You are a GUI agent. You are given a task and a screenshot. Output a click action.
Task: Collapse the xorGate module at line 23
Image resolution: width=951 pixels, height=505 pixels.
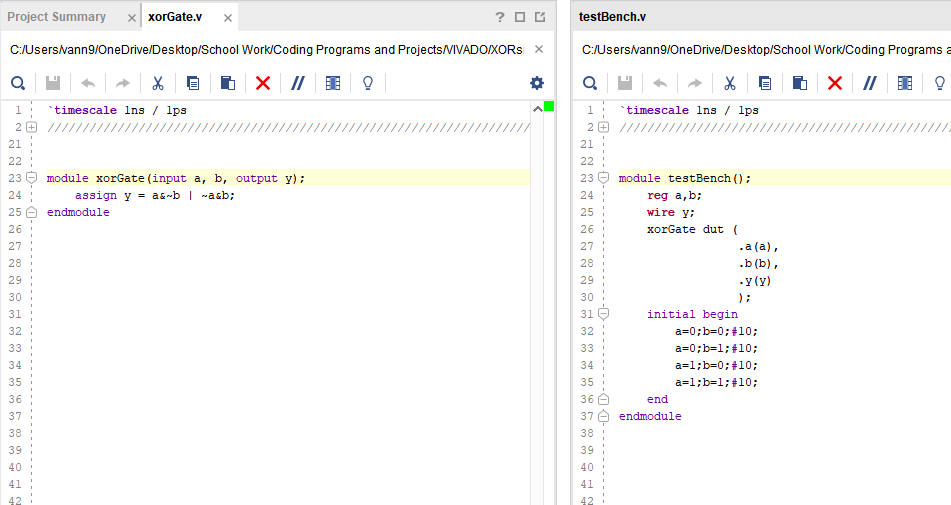[32, 178]
